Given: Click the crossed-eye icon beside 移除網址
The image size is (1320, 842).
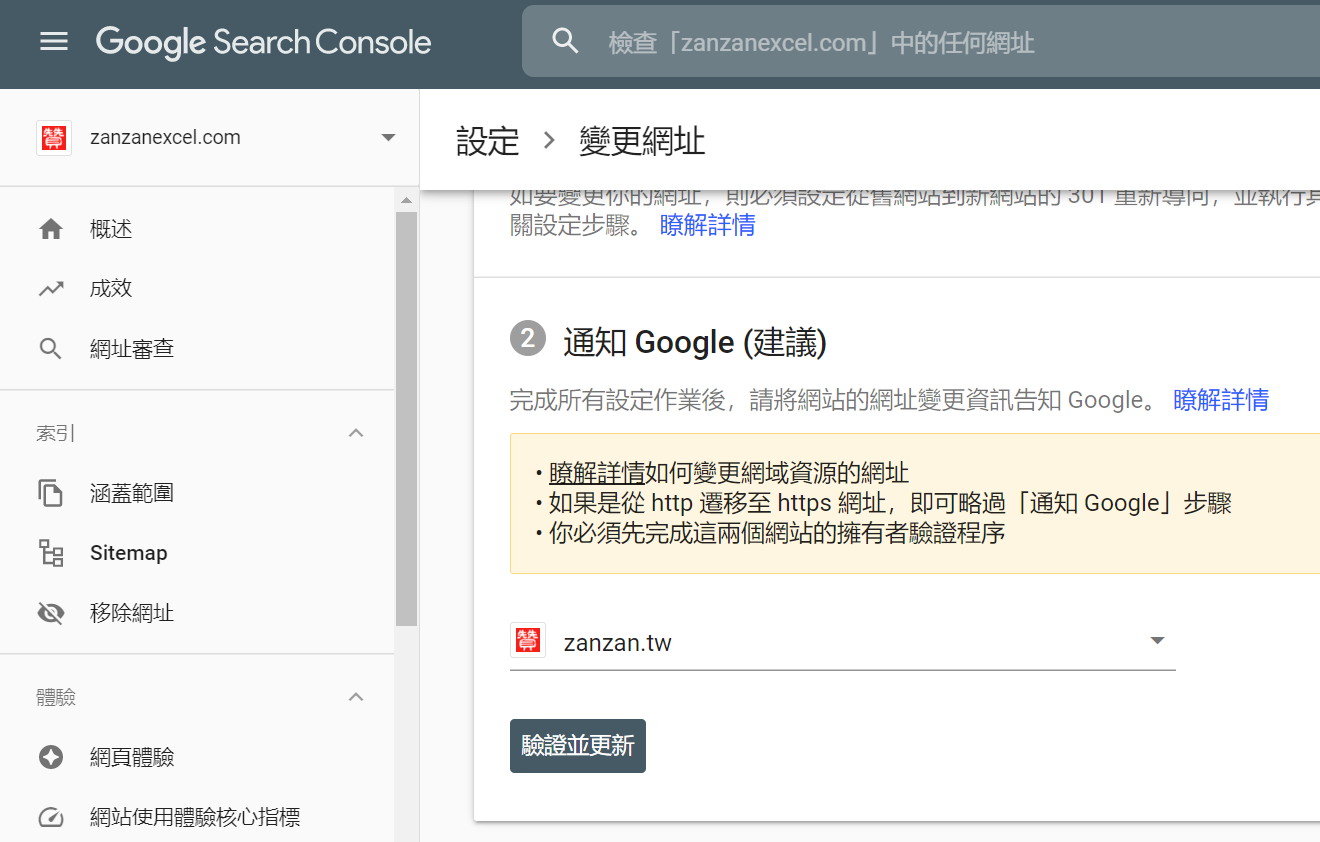Looking at the screenshot, I should coord(51,613).
